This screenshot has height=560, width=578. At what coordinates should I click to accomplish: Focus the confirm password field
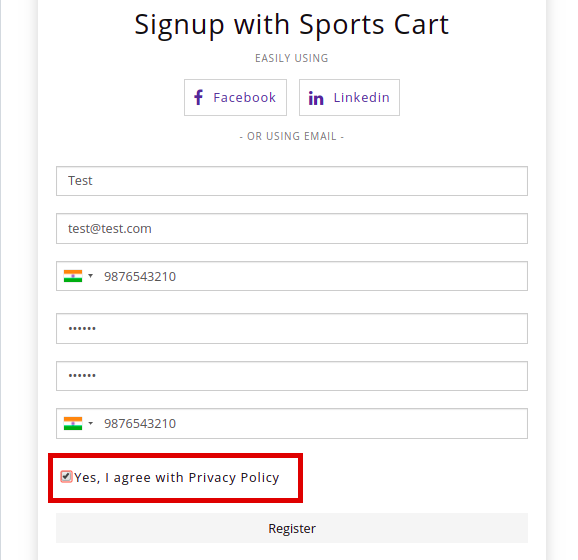(292, 376)
